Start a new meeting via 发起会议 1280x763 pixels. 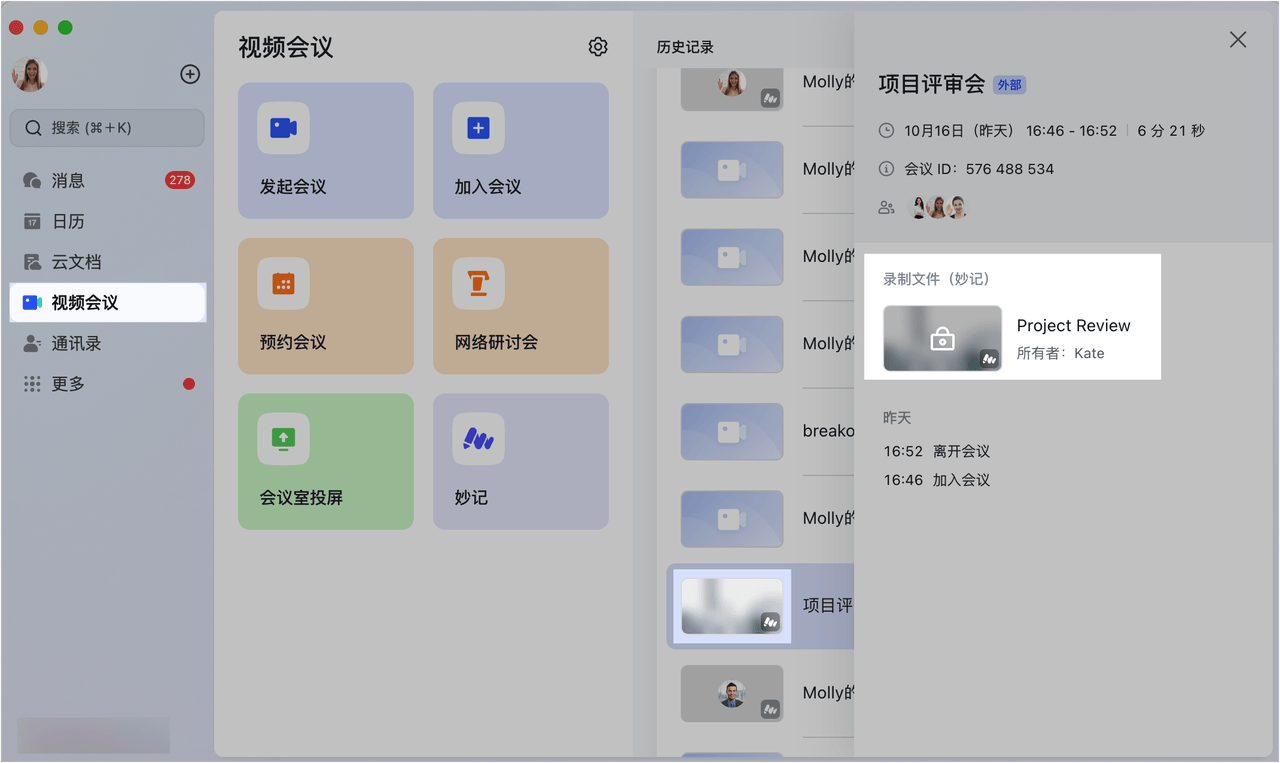325,150
